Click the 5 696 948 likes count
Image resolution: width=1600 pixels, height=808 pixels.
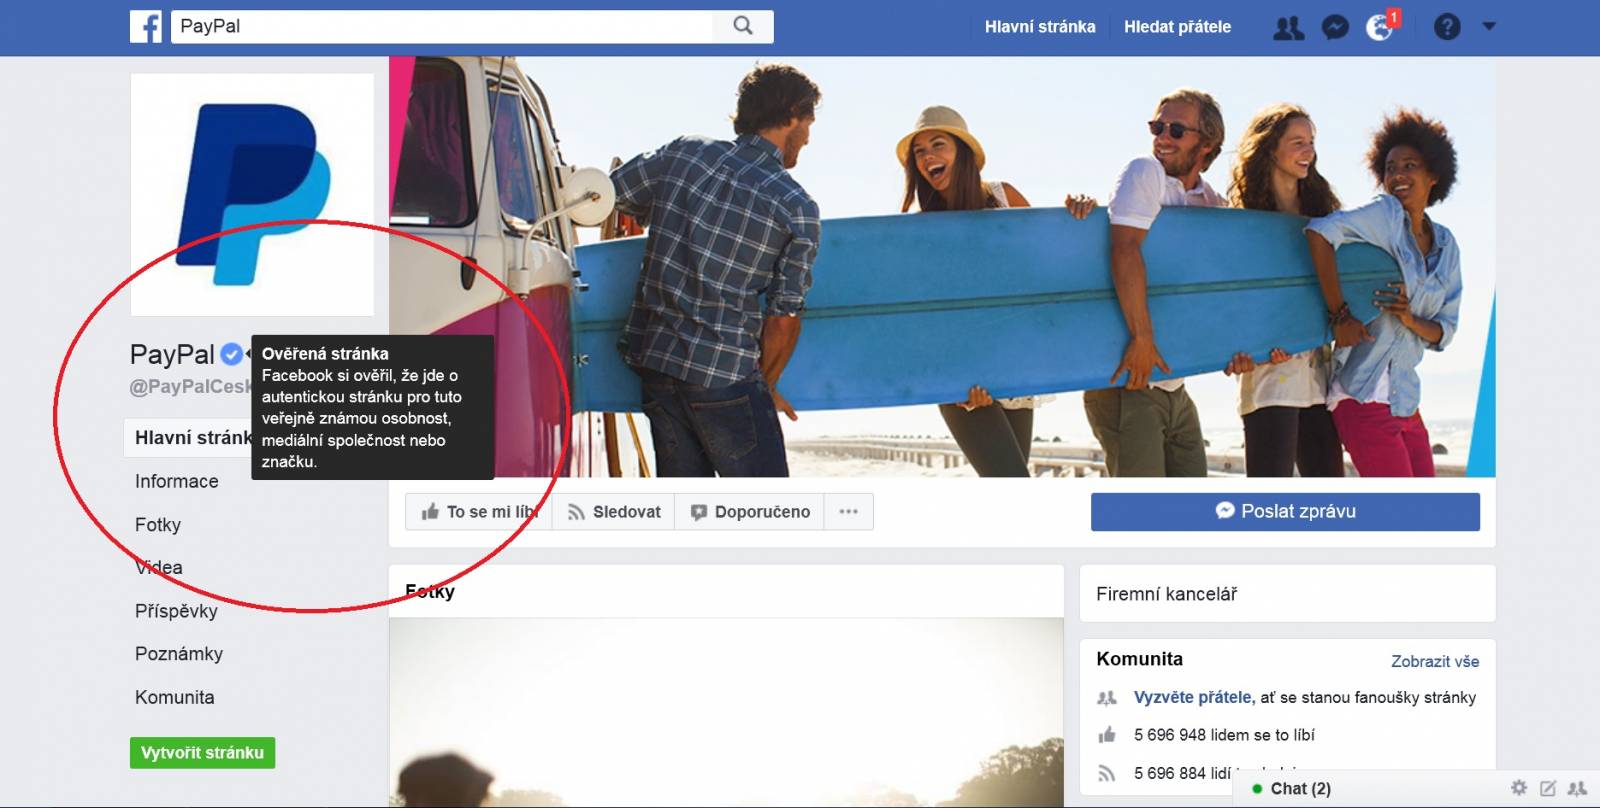coord(1224,735)
